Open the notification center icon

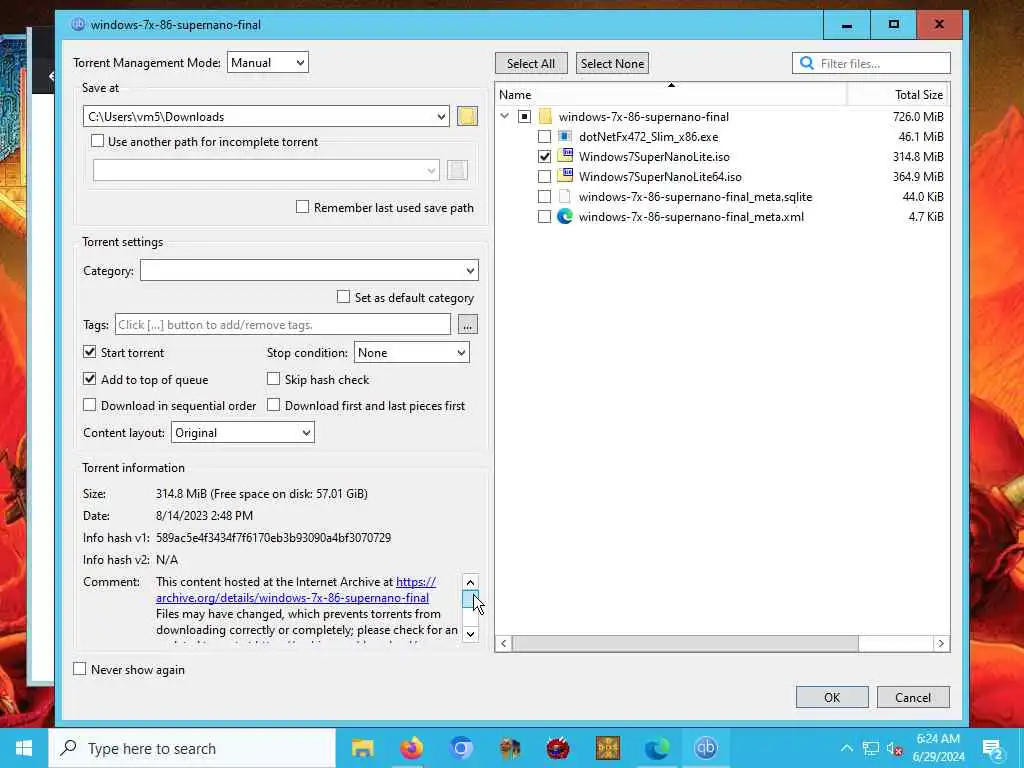coord(993,748)
